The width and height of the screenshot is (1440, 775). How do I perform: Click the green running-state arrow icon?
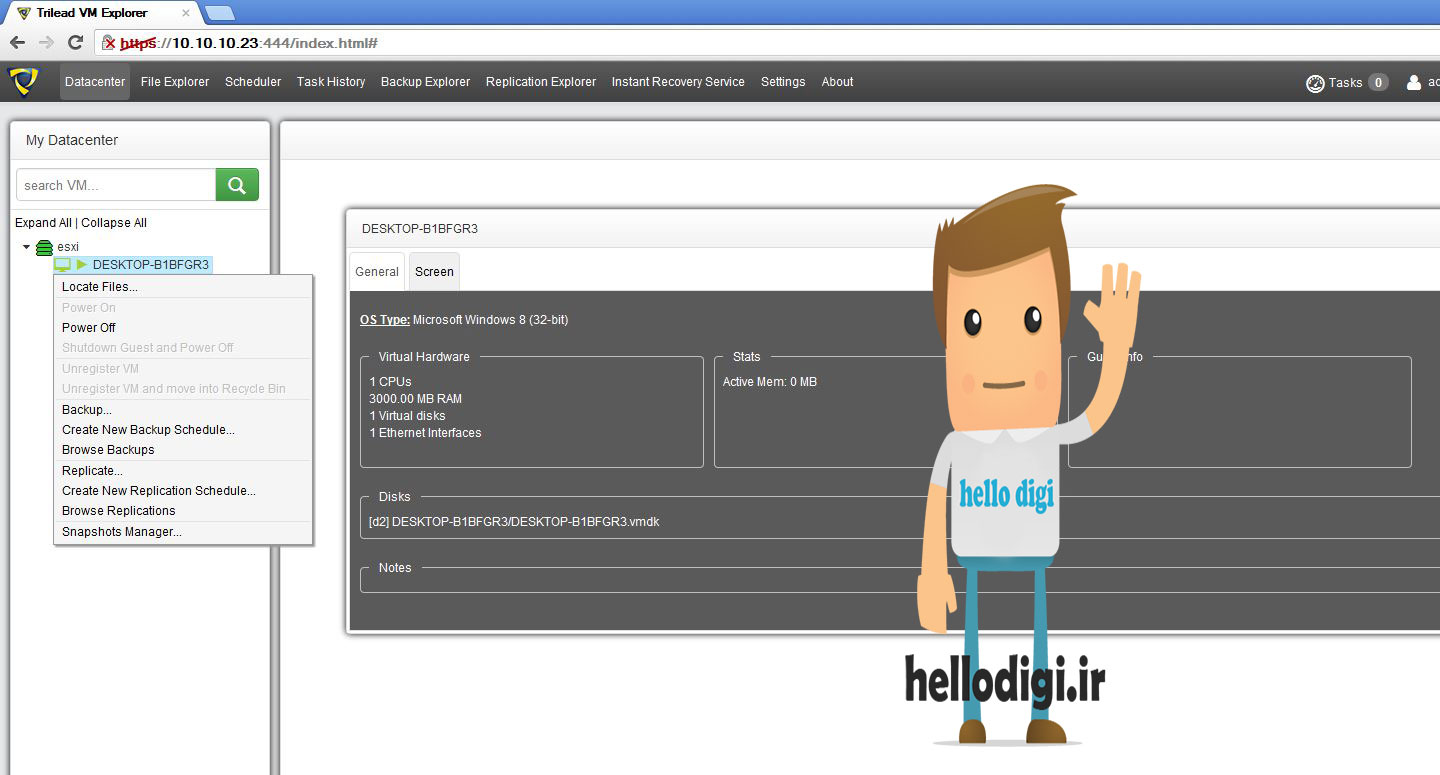(82, 265)
